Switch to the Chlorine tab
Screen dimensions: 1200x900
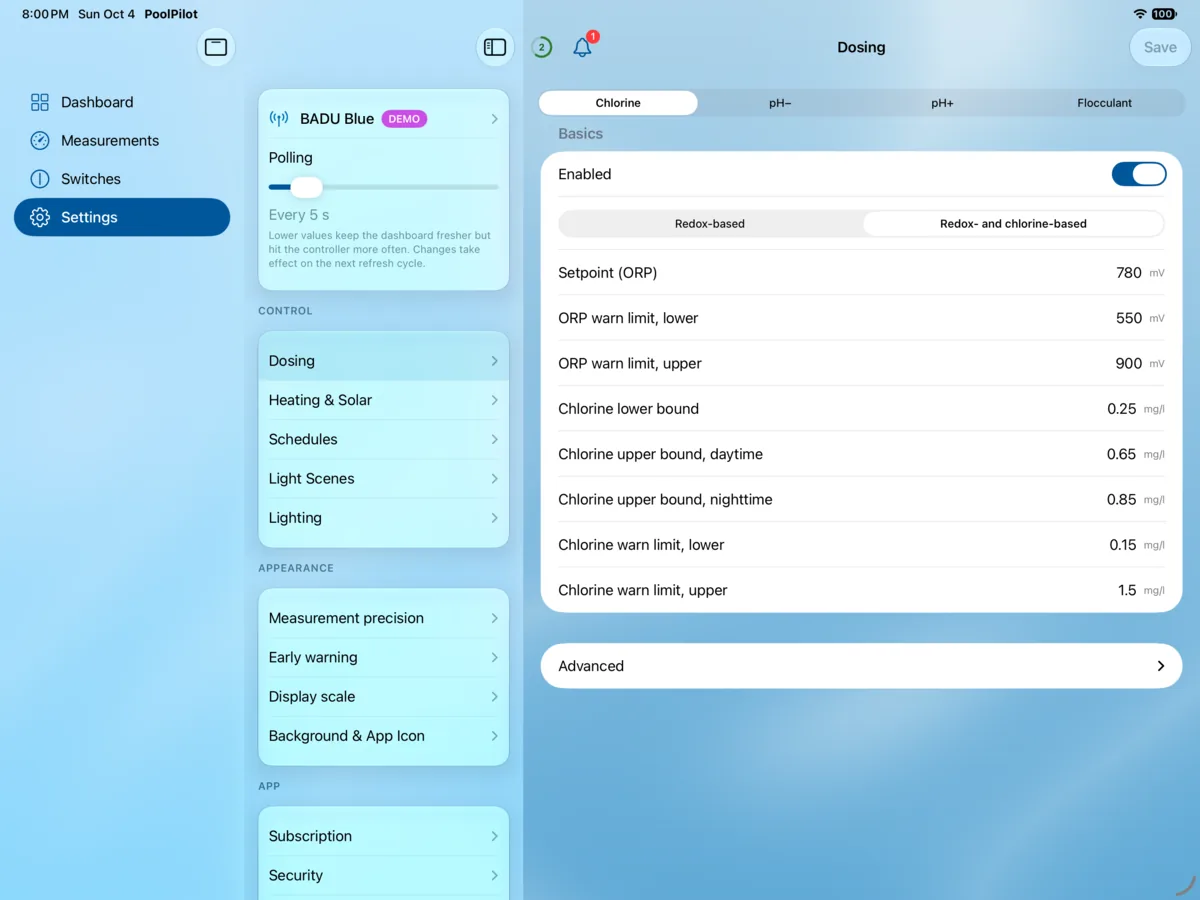(618, 103)
